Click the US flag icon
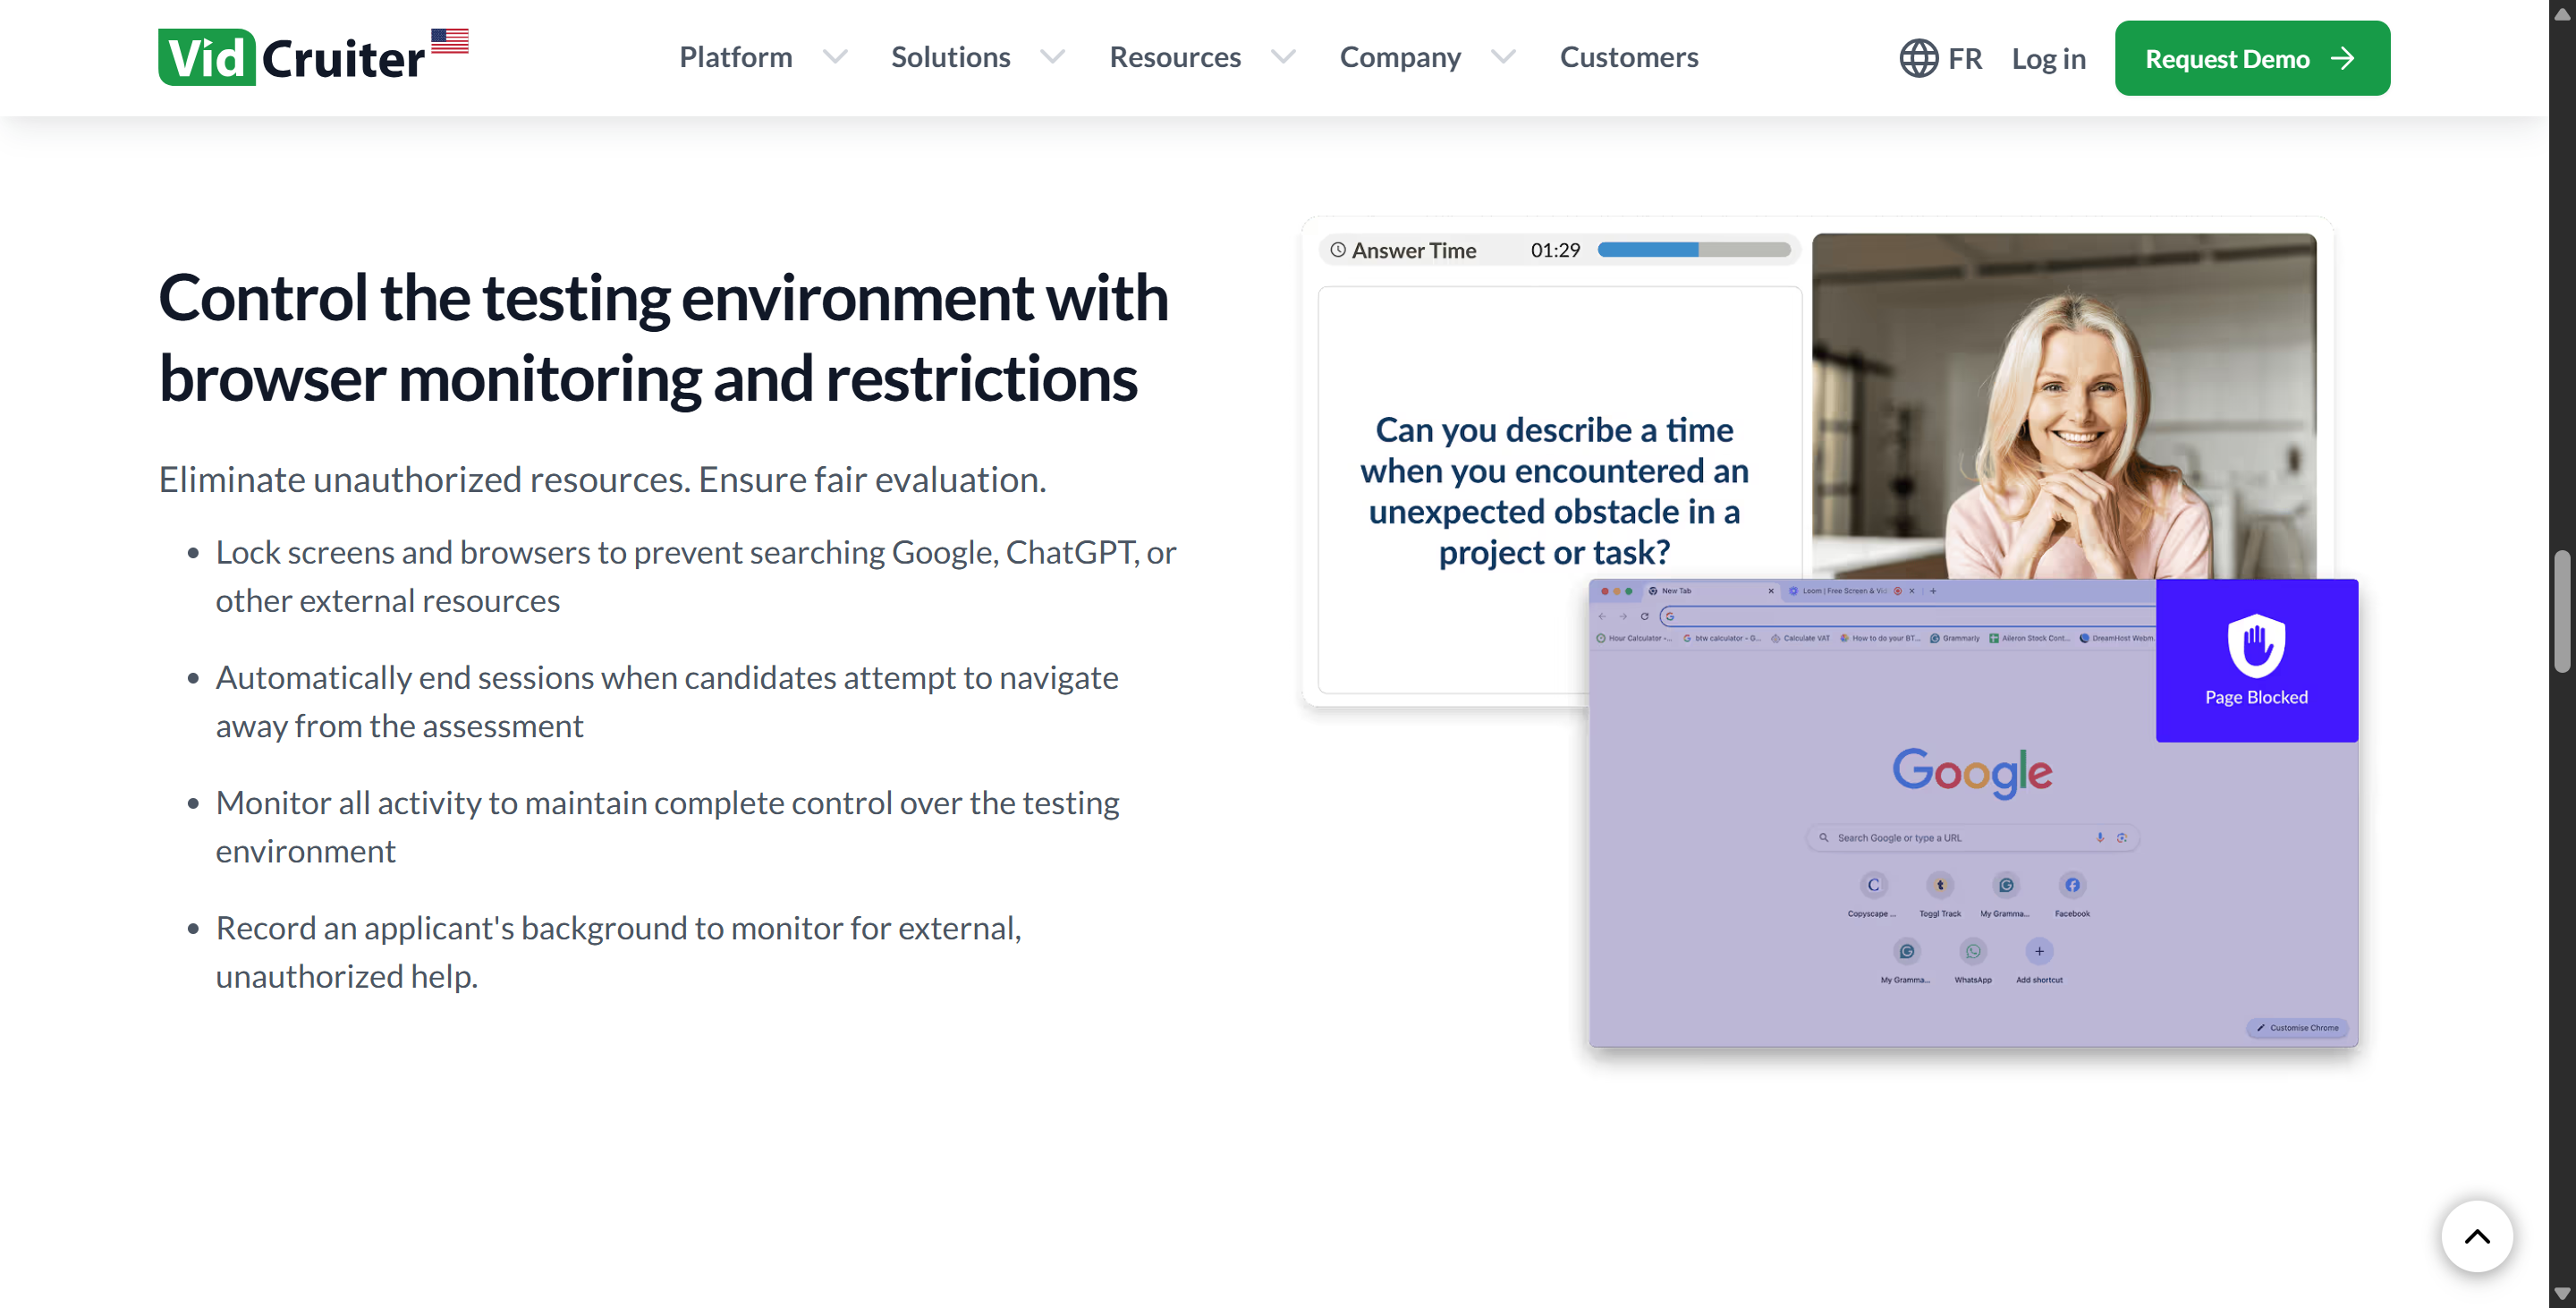Screen dimensions: 2576x1308 (x=450, y=41)
